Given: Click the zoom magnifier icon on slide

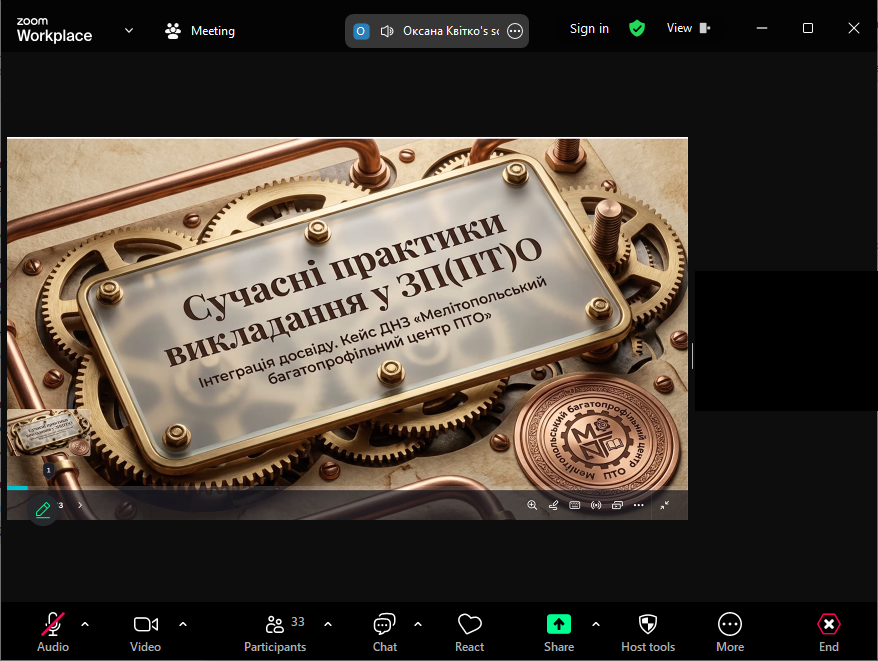Looking at the screenshot, I should coord(532,505).
